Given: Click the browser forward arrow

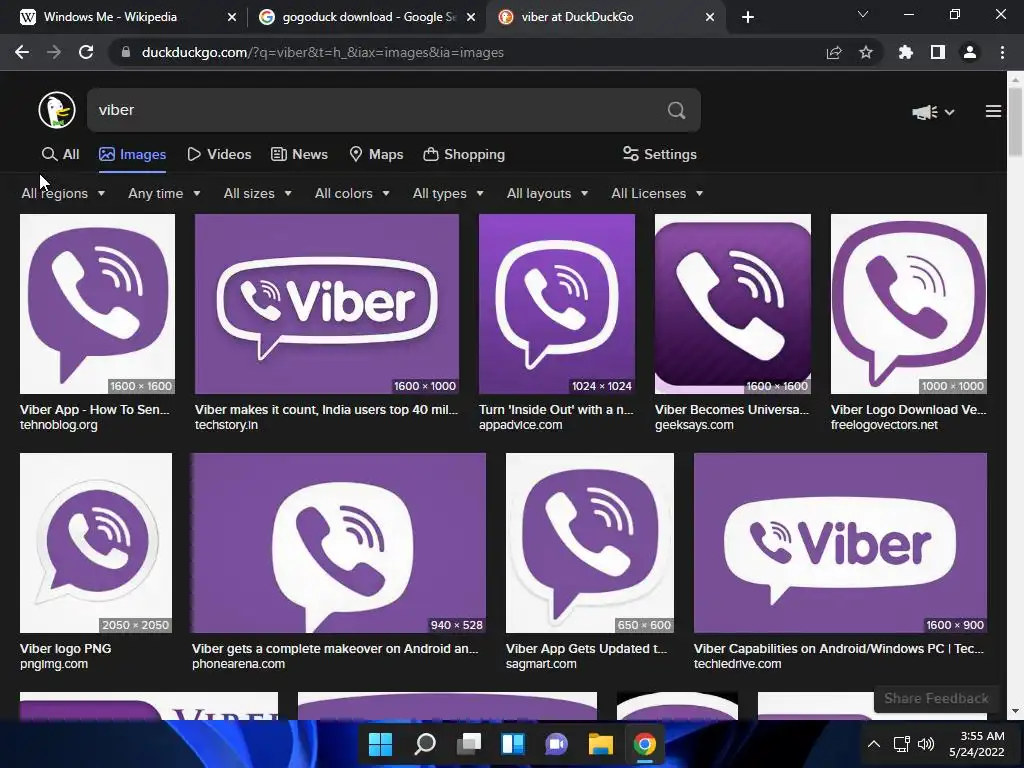Looking at the screenshot, I should click(x=54, y=52).
